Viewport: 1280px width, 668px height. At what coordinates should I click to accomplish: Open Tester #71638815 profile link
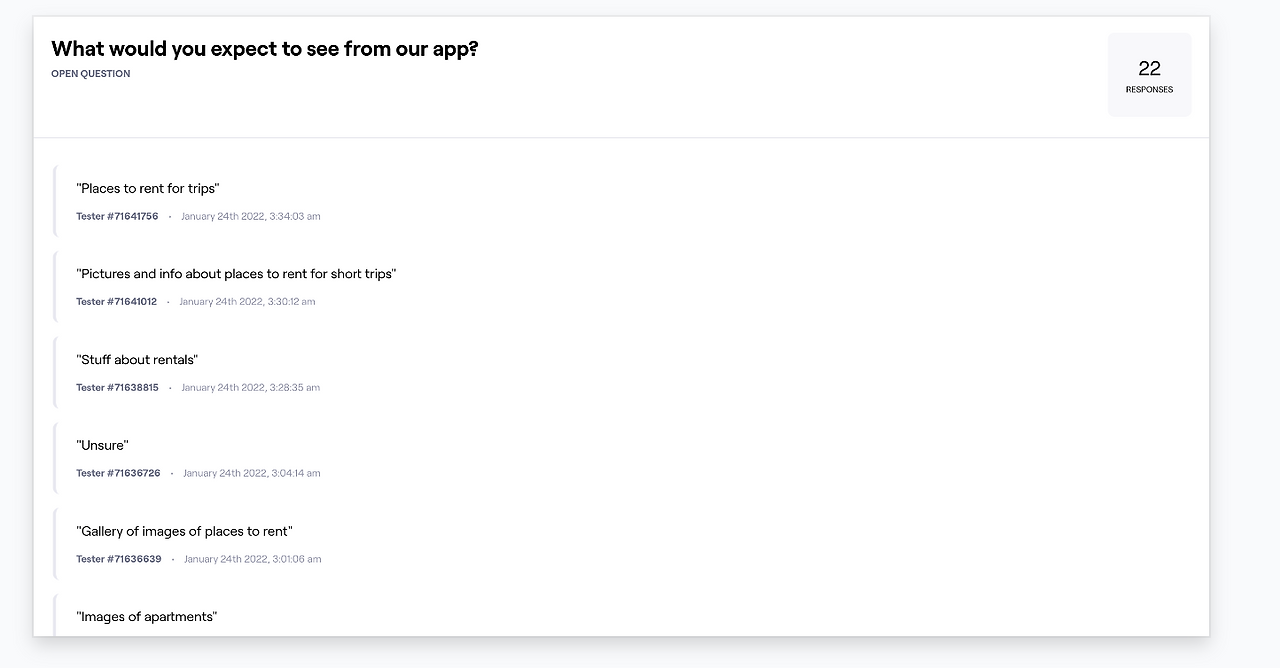click(117, 388)
